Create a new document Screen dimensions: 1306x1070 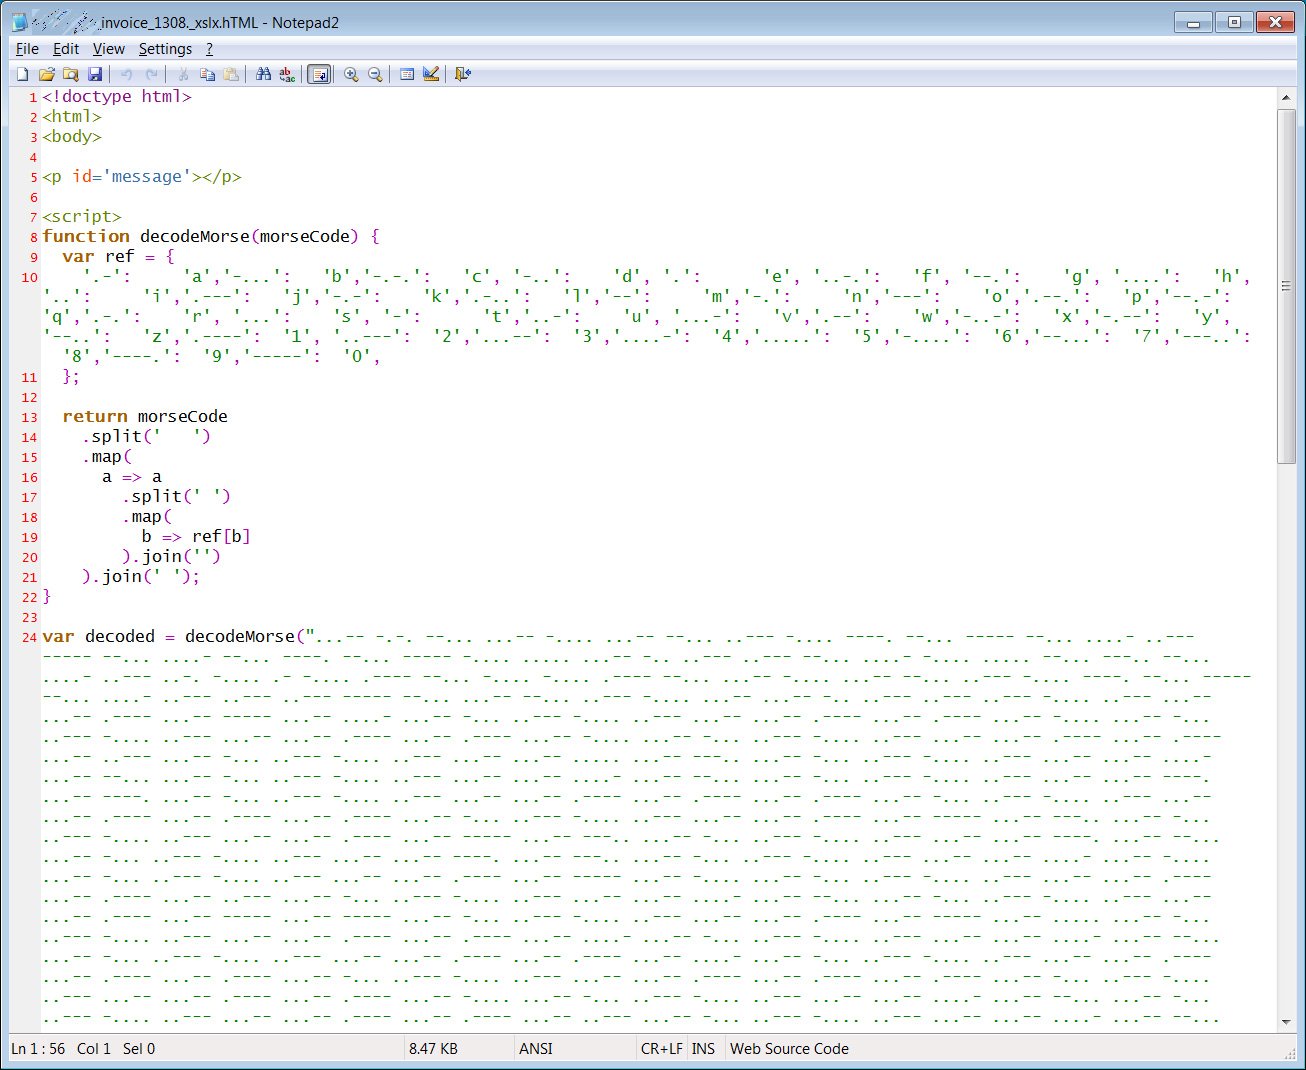tap(21, 73)
